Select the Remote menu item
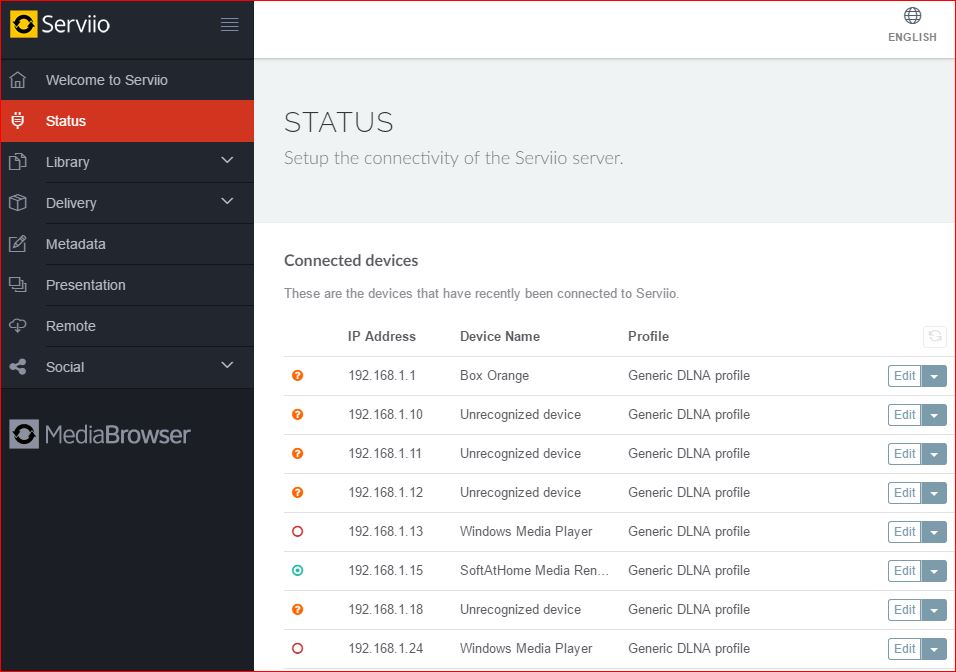 point(70,326)
